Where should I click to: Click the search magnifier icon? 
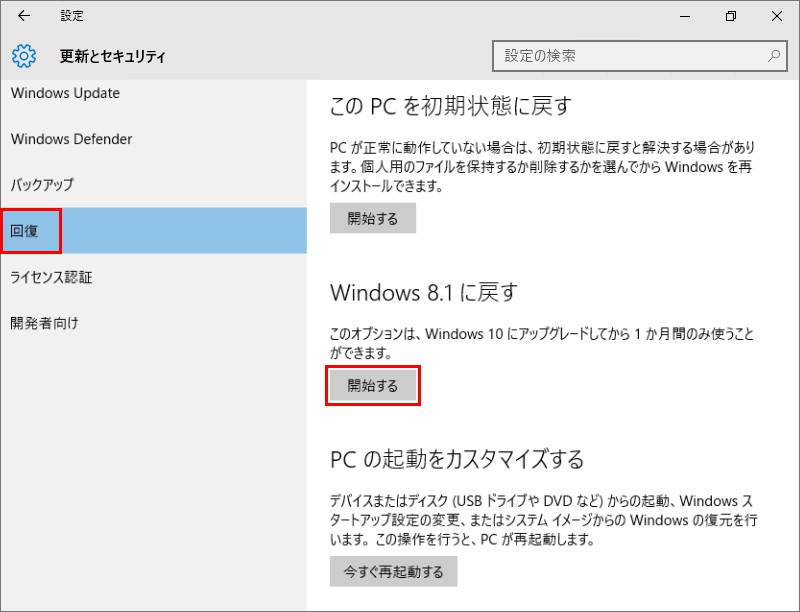(773, 56)
